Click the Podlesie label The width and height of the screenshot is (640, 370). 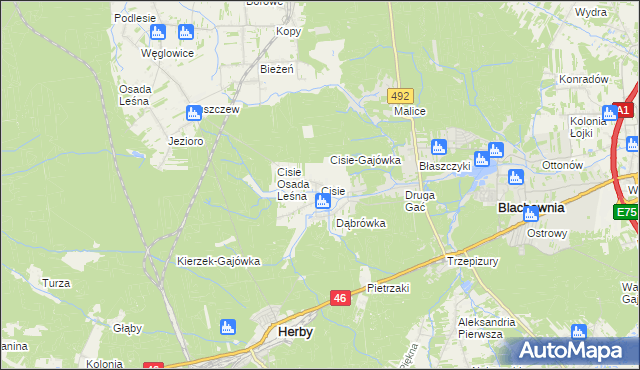click(135, 18)
